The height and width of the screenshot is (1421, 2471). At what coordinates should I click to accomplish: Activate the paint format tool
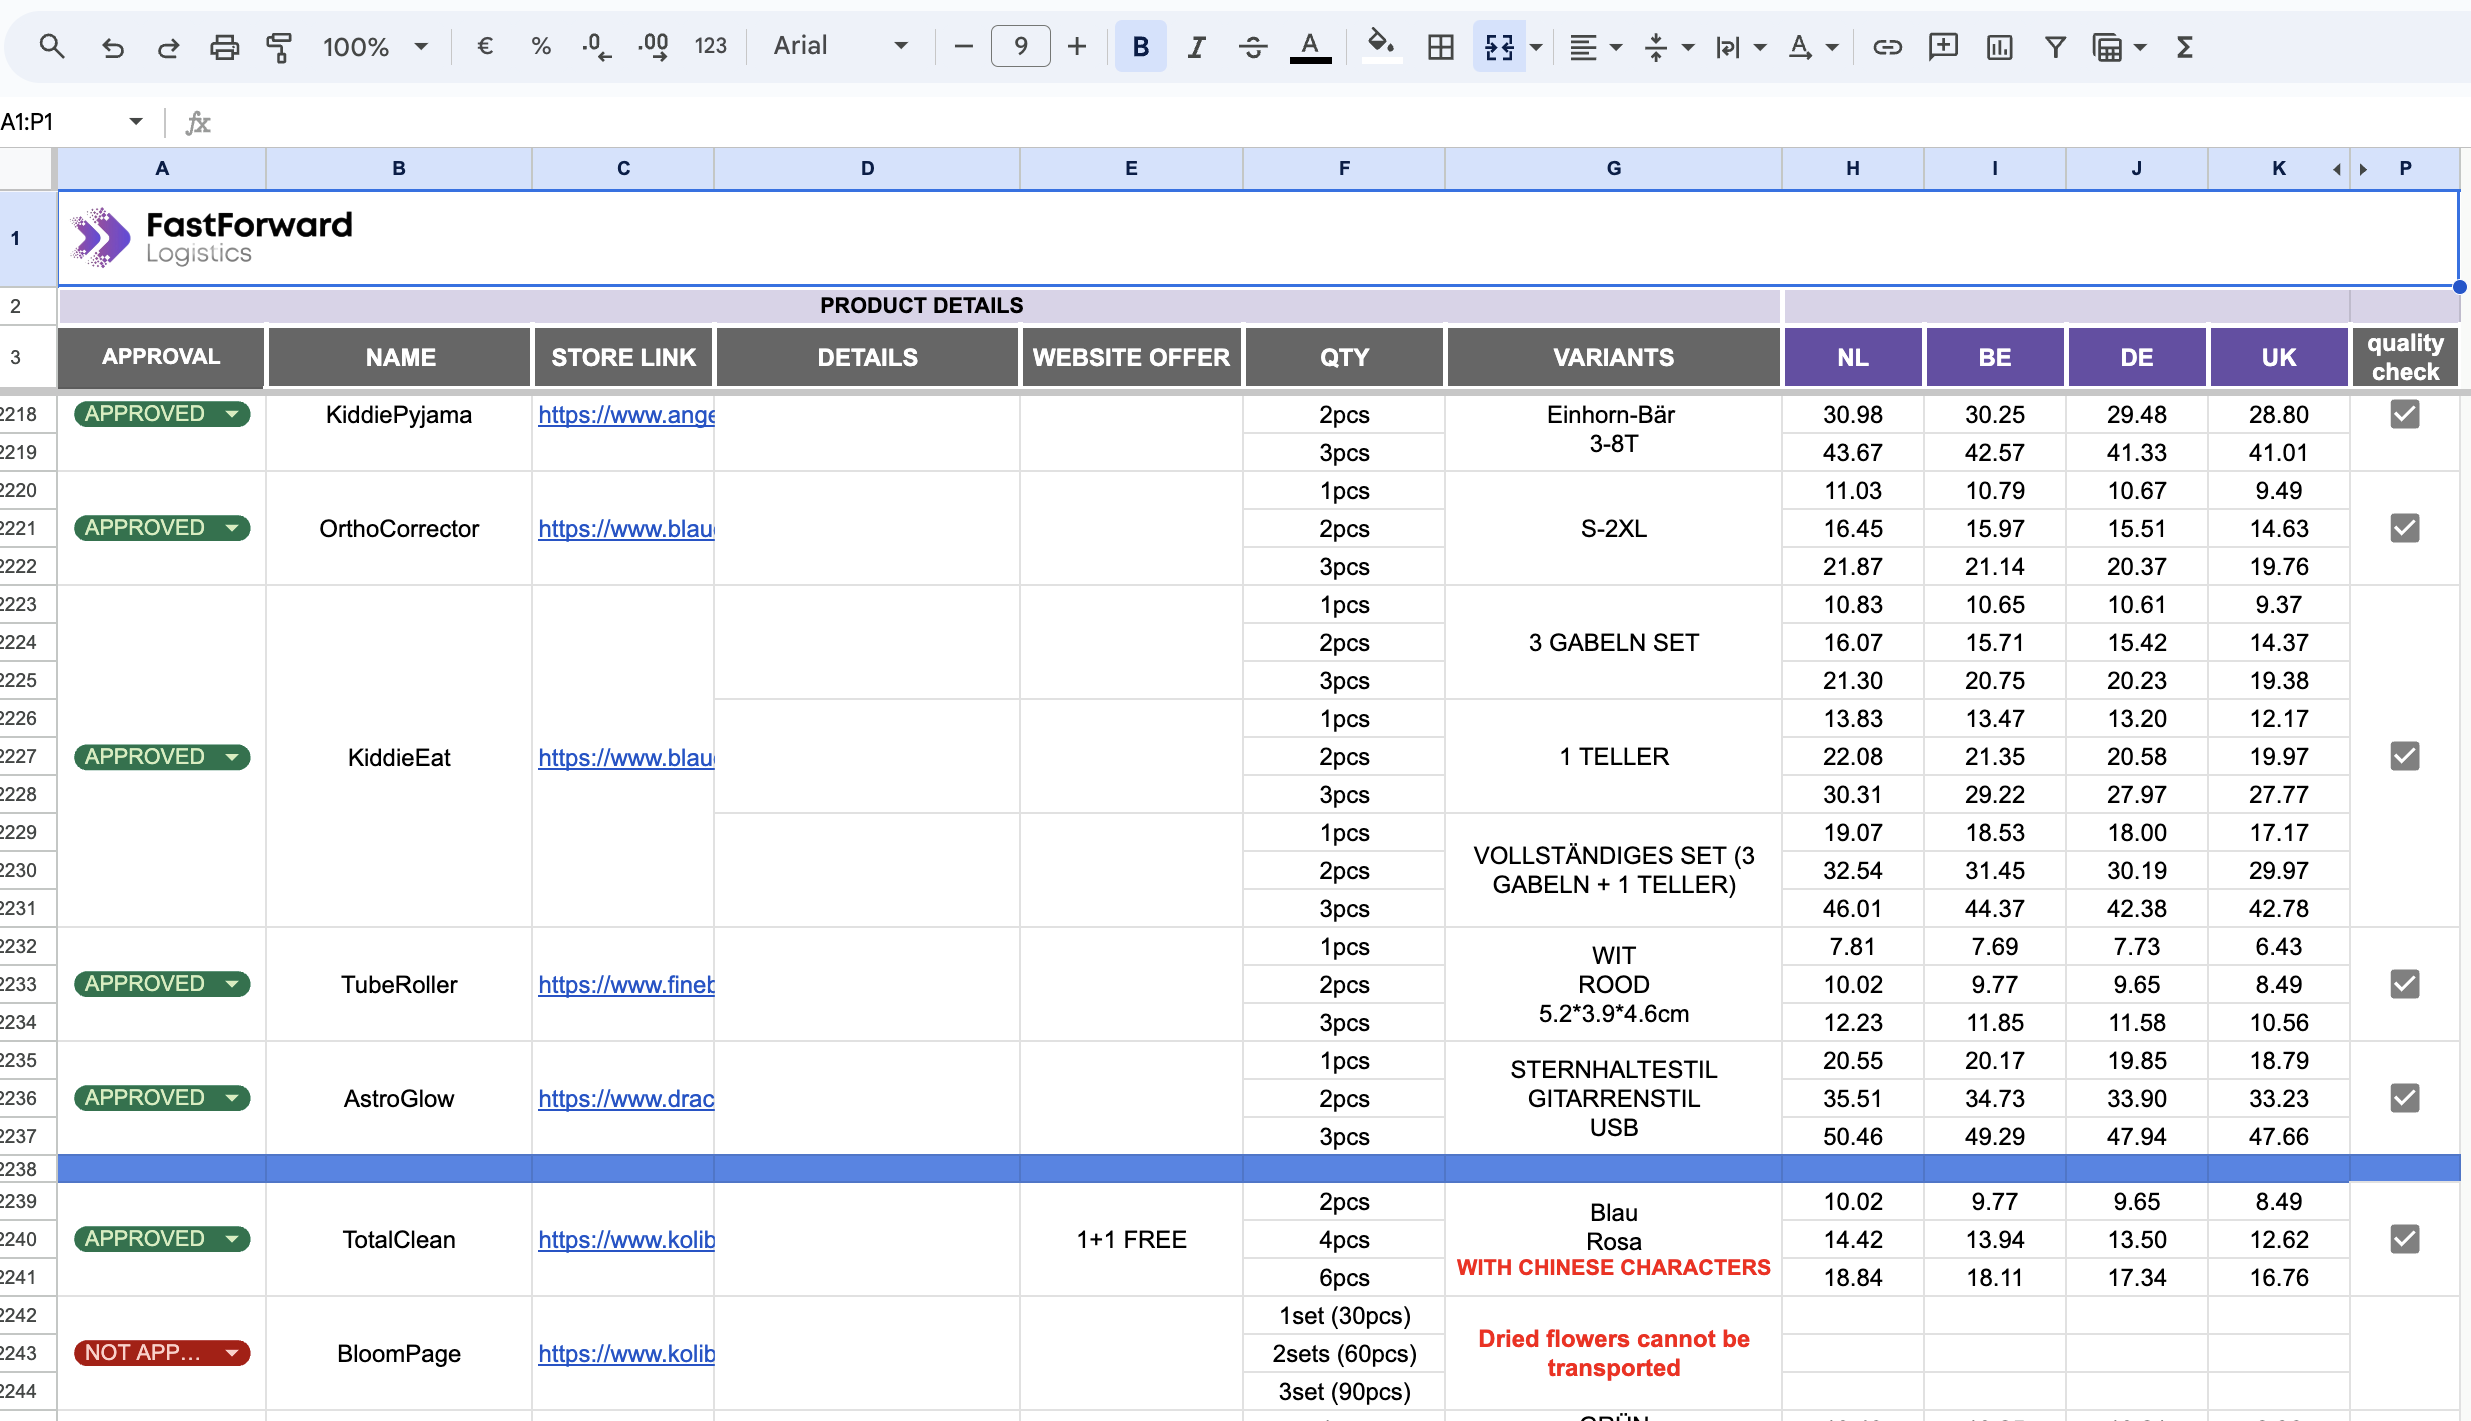(x=279, y=46)
